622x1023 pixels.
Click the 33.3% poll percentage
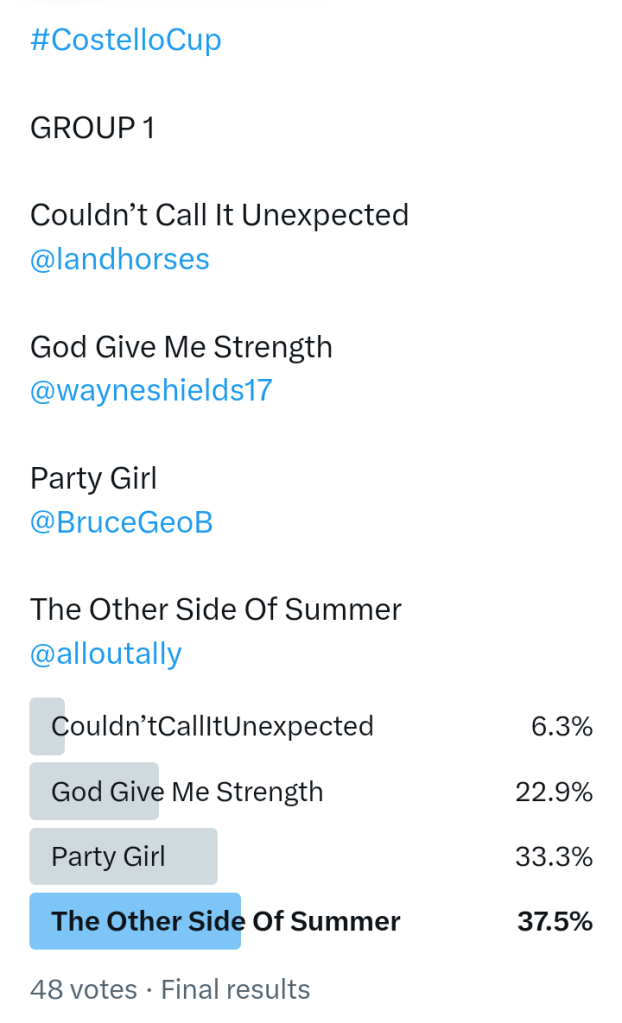pyautogui.click(x=554, y=857)
